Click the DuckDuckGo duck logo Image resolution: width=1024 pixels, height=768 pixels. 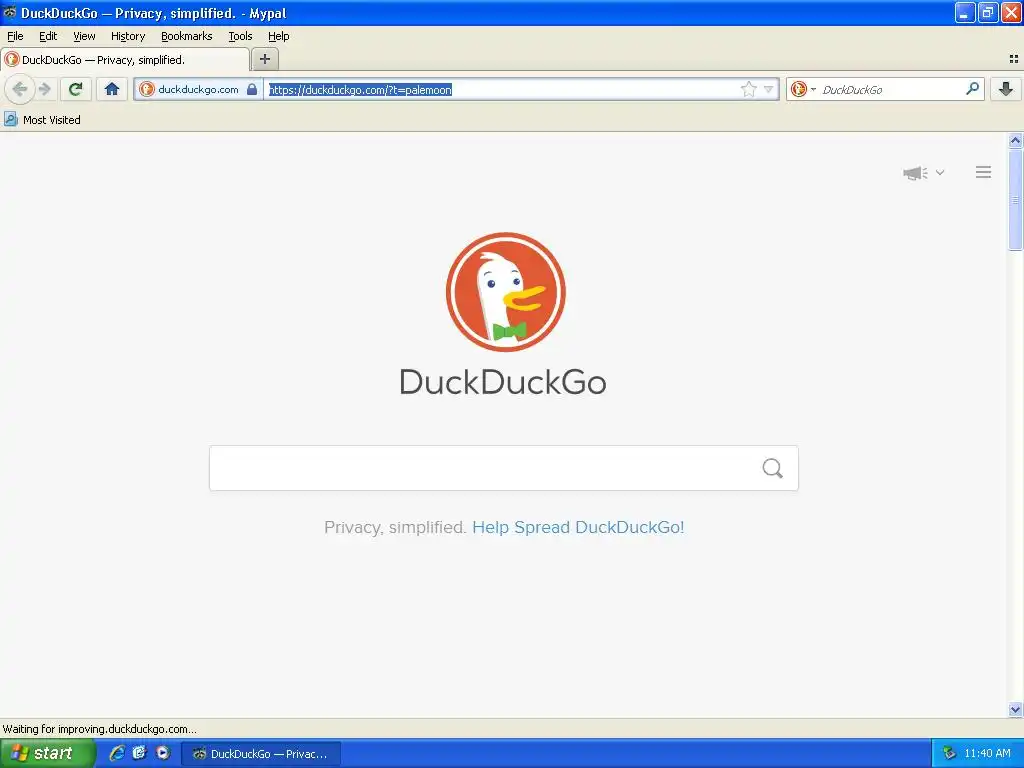click(505, 292)
